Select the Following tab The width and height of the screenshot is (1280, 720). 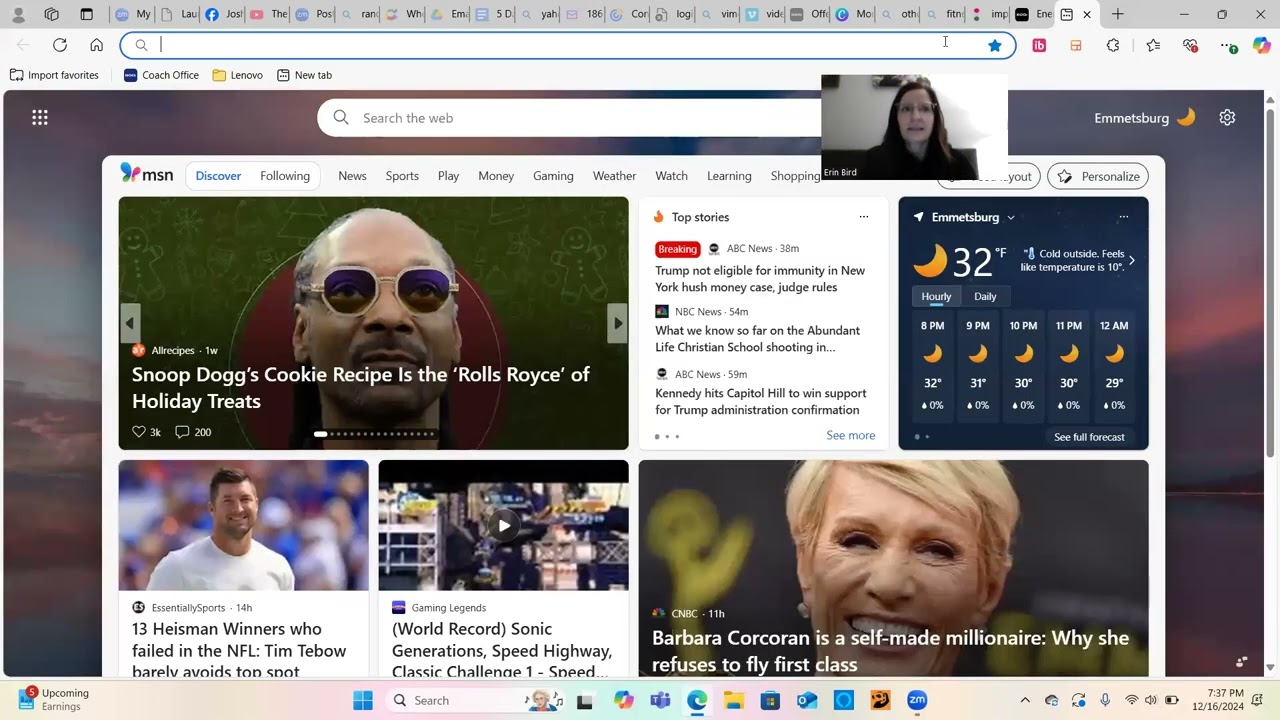[x=285, y=176]
